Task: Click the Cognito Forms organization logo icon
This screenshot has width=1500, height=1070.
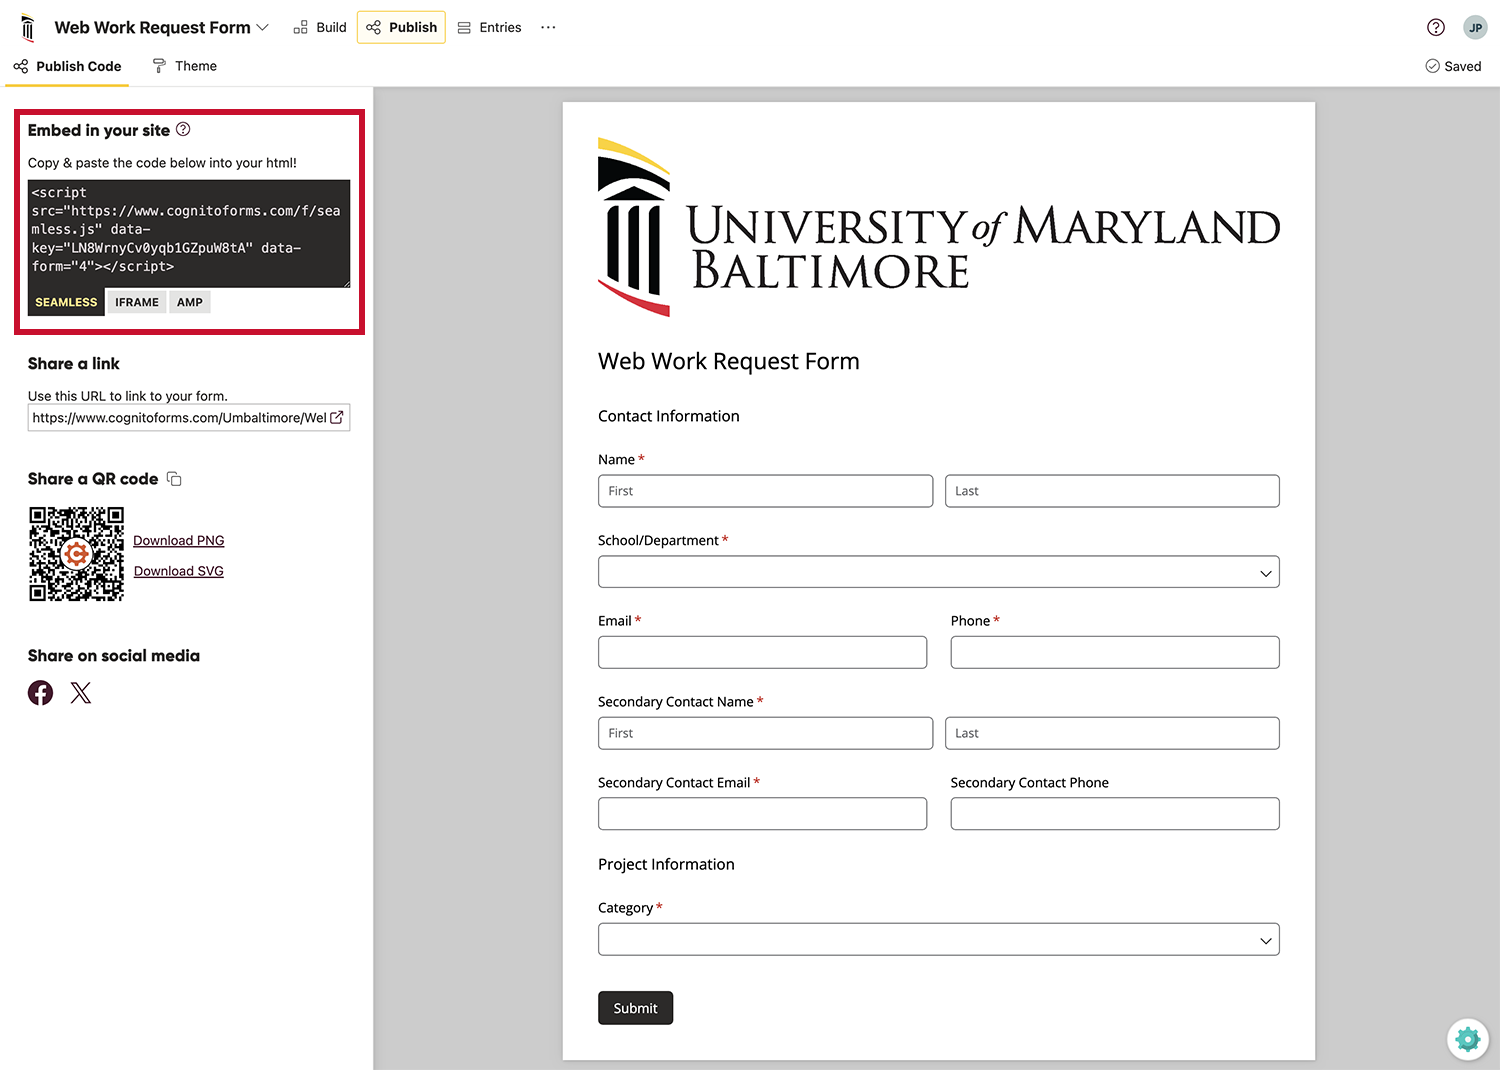Action: click(28, 27)
